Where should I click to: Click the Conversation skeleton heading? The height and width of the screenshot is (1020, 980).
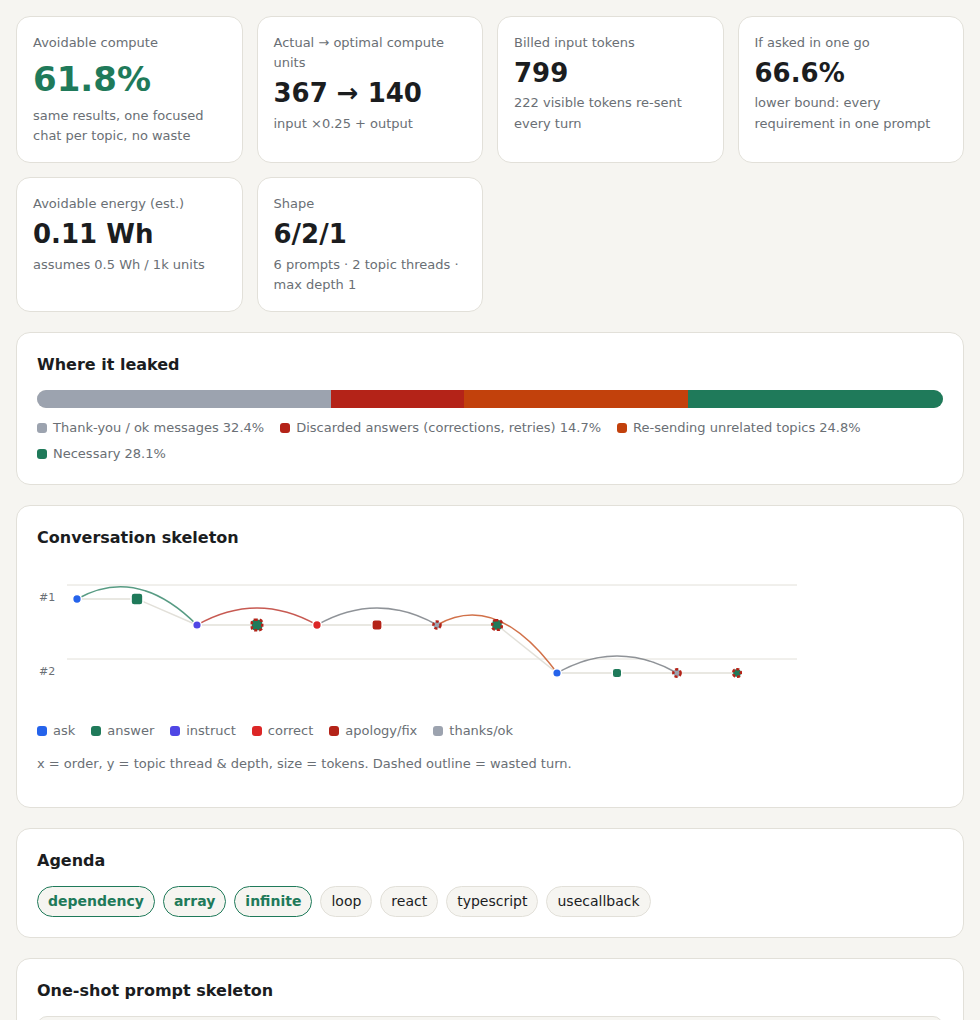click(x=138, y=537)
